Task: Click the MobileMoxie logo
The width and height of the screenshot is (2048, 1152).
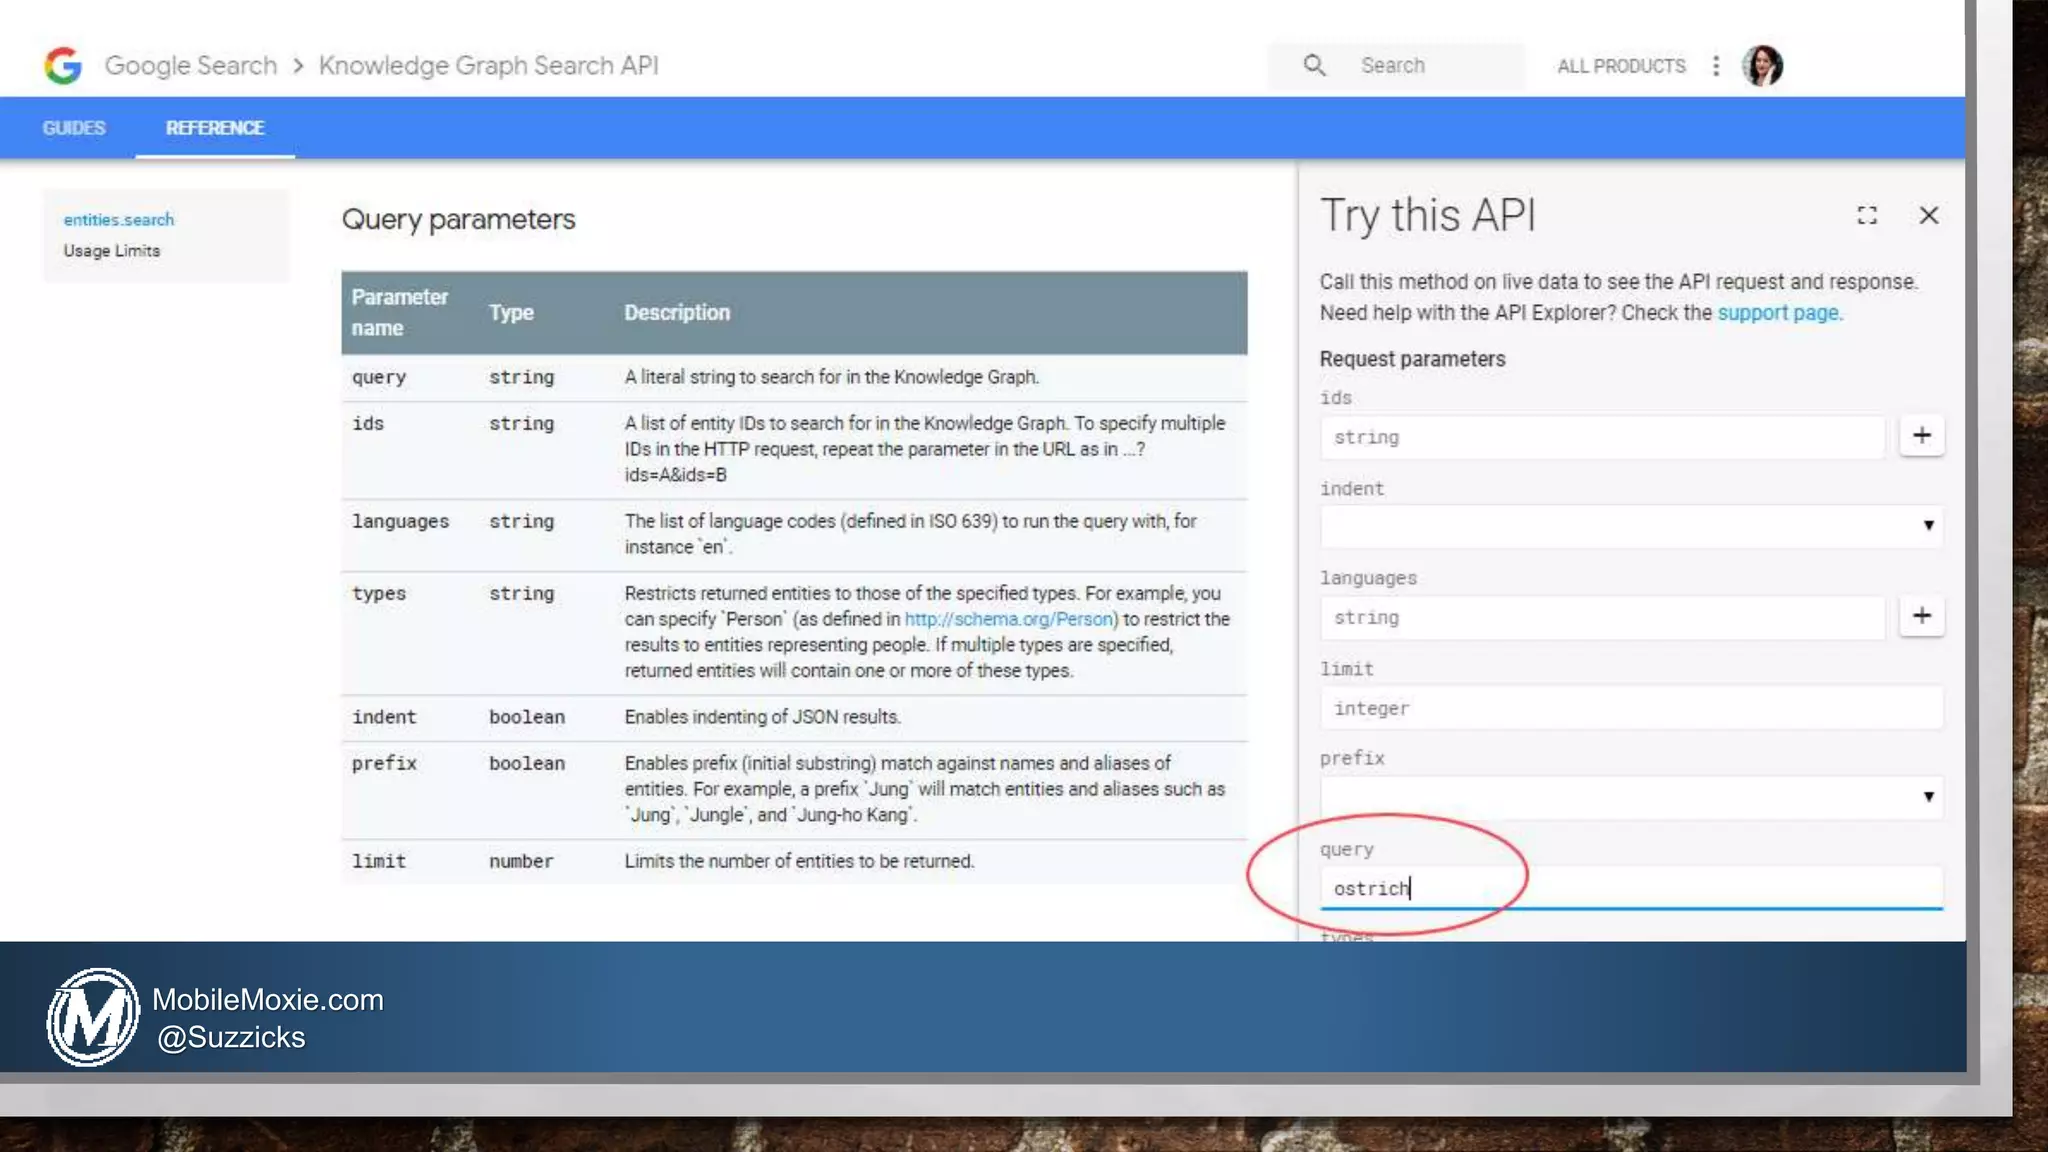Action: click(x=93, y=1017)
